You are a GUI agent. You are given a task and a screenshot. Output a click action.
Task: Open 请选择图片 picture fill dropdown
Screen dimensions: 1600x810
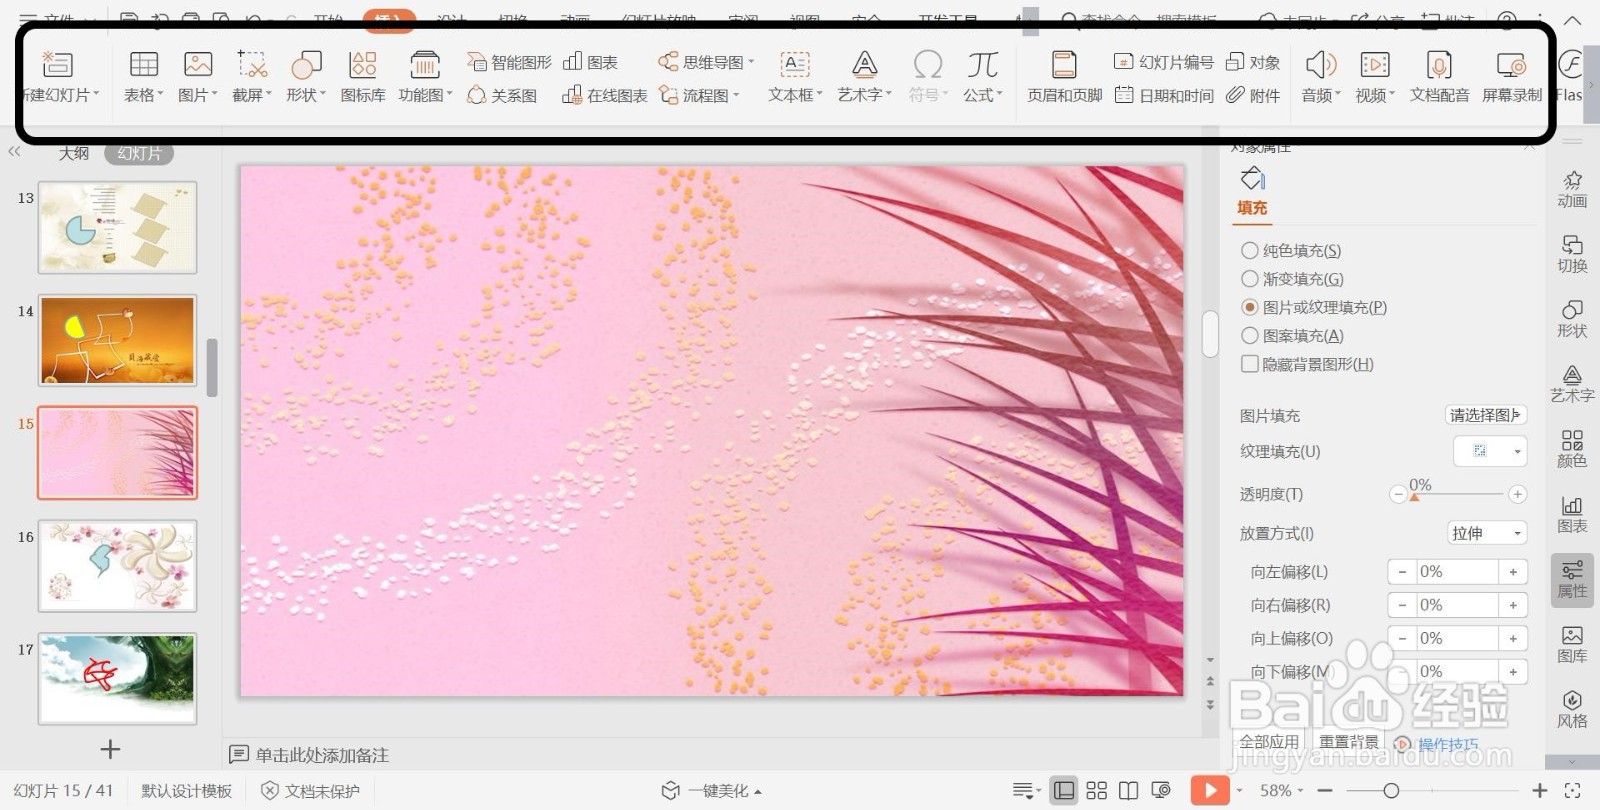click(1486, 415)
